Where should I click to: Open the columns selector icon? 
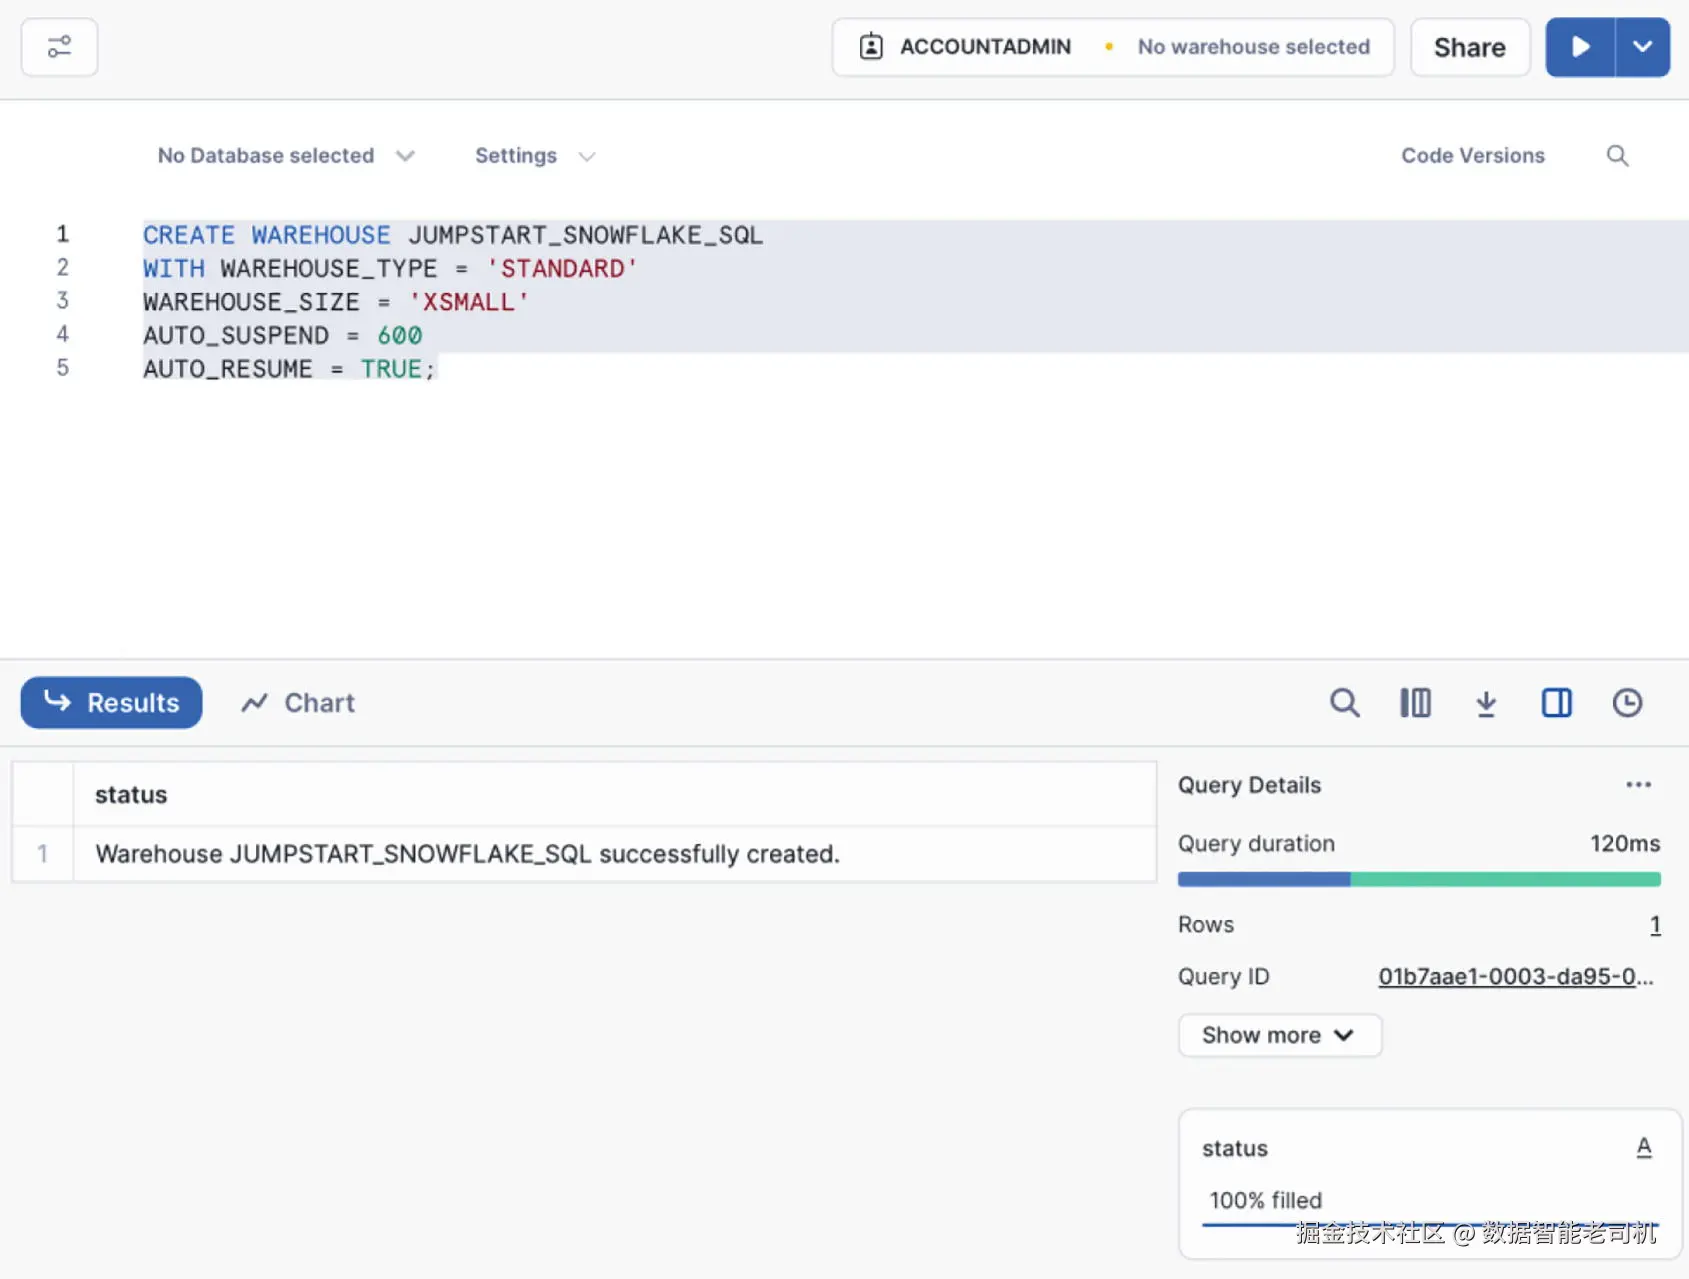tap(1415, 703)
